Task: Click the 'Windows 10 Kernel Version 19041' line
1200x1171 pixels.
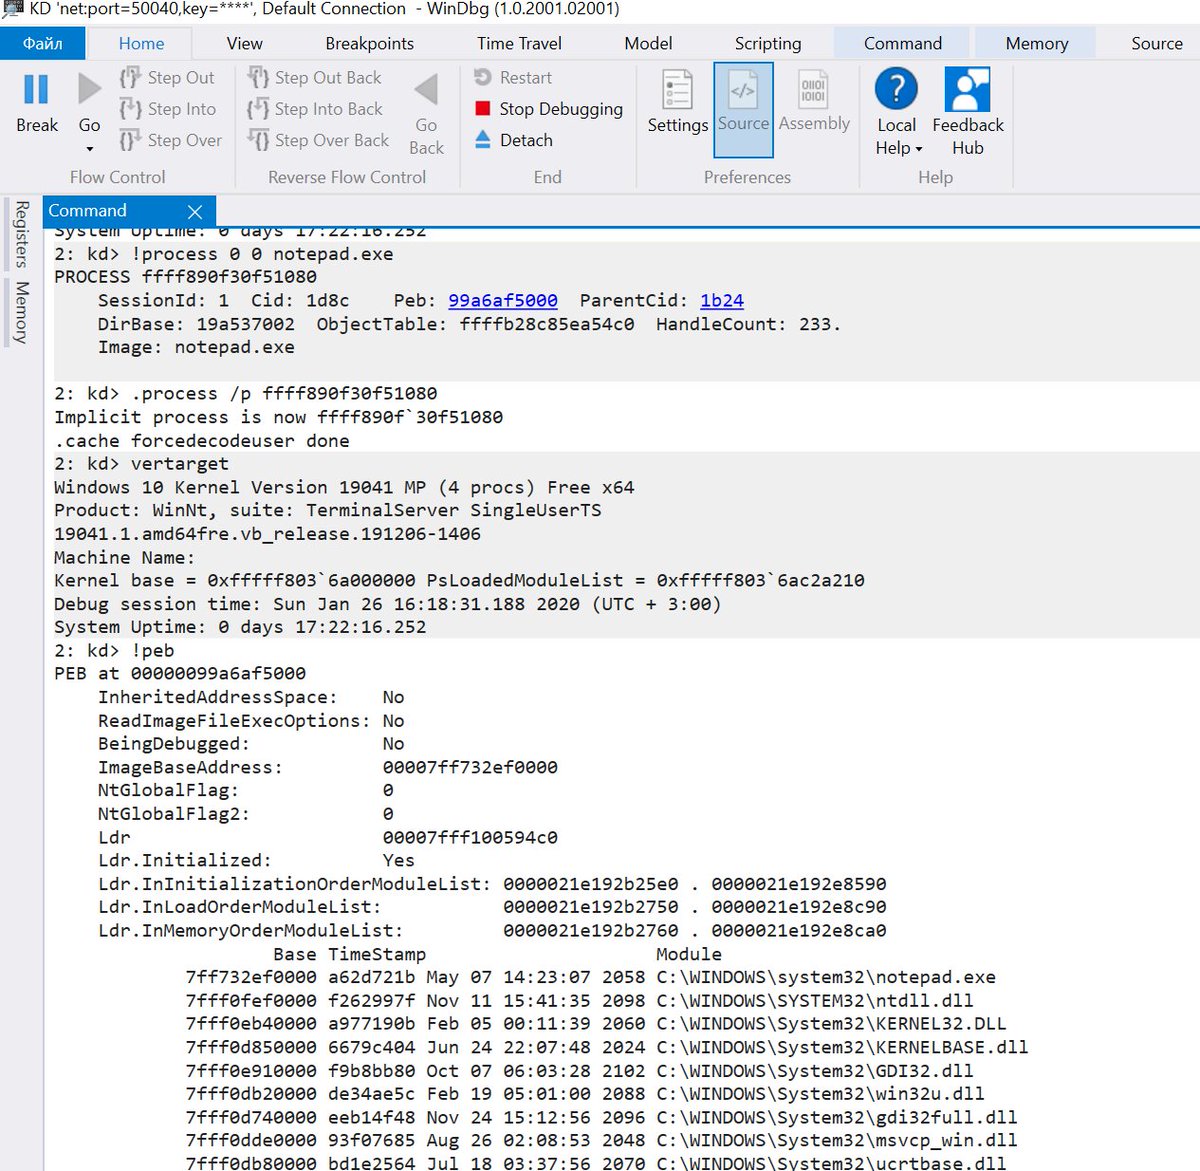Action: (344, 487)
